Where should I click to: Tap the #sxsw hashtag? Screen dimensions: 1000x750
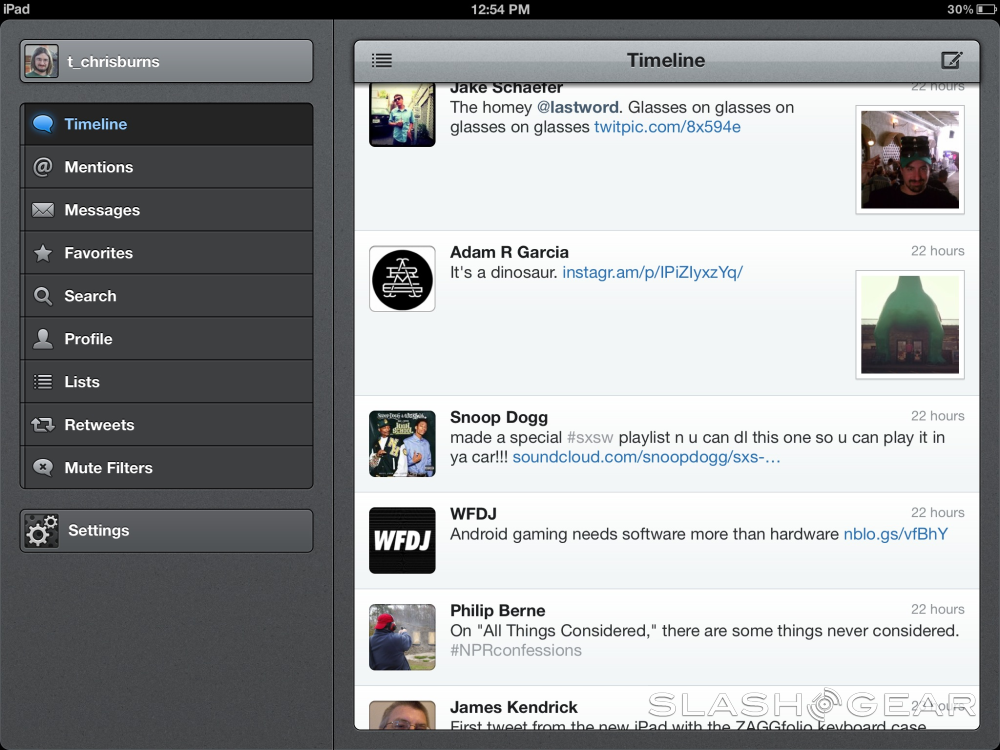coord(590,437)
